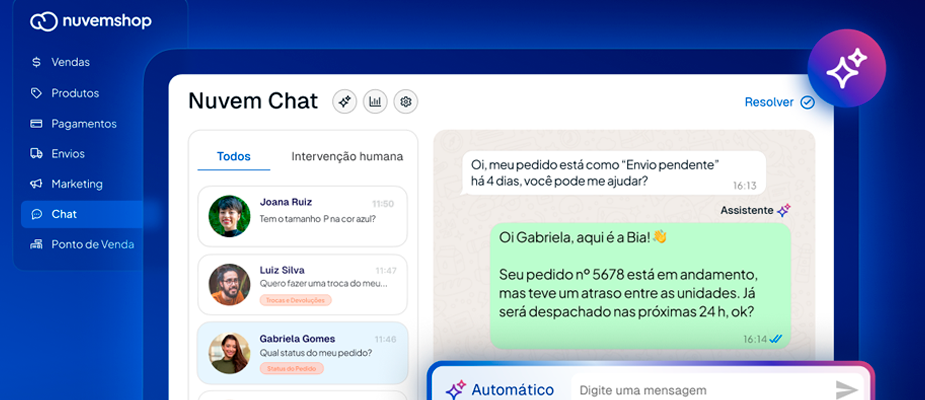Open Joana Ruiz conversation
The image size is (925, 400).
click(x=303, y=216)
